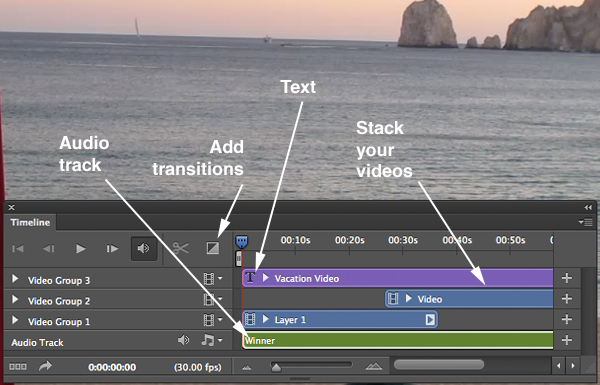The height and width of the screenshot is (385, 600).
Task: Open filmstrip menu for Video Group 2
Action: coord(213,299)
